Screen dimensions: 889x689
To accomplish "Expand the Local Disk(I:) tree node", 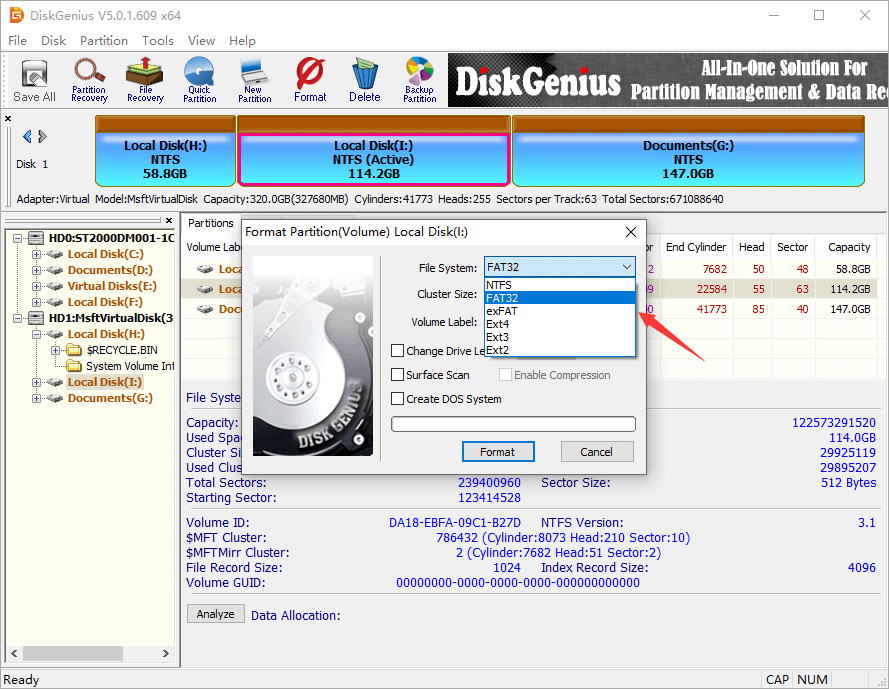I will [37, 382].
